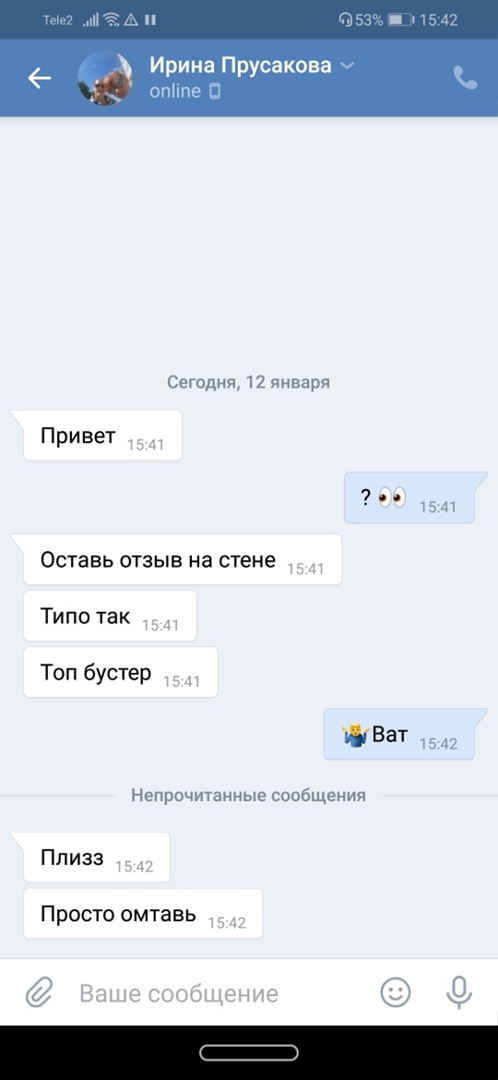Open the emoji smiley picker
Image resolution: width=498 pixels, height=1080 pixels.
coord(395,993)
